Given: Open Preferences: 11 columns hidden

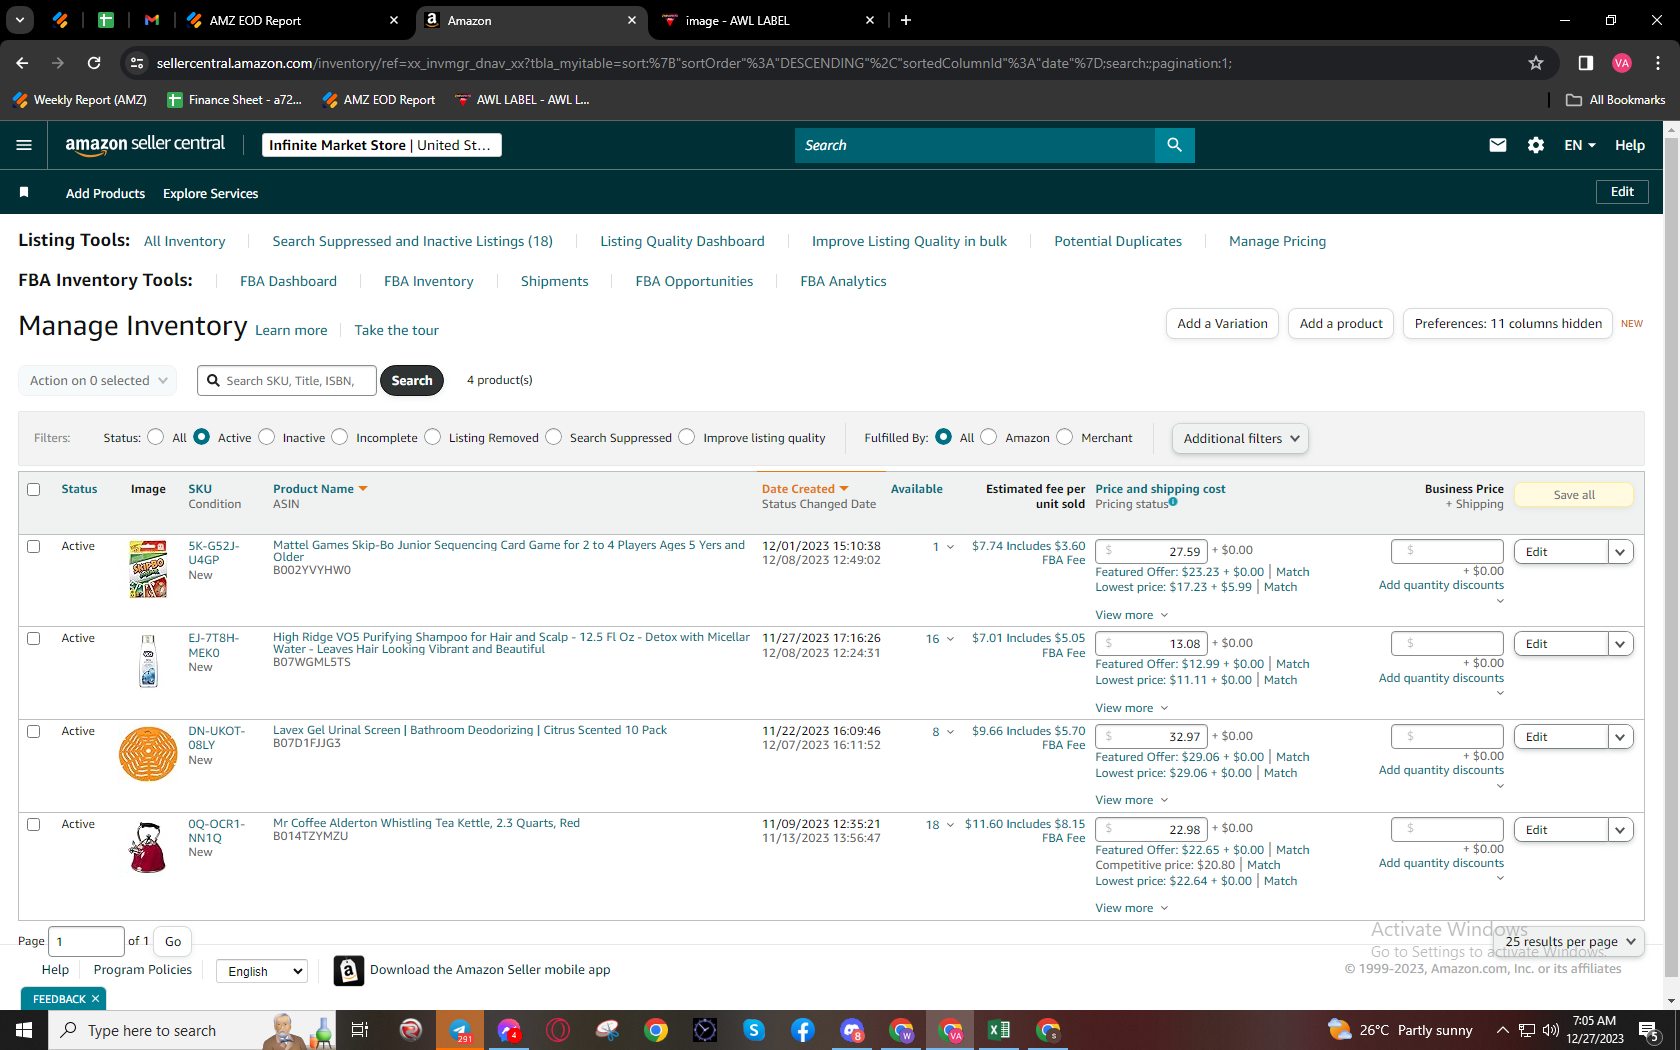Looking at the screenshot, I should click(x=1508, y=324).
